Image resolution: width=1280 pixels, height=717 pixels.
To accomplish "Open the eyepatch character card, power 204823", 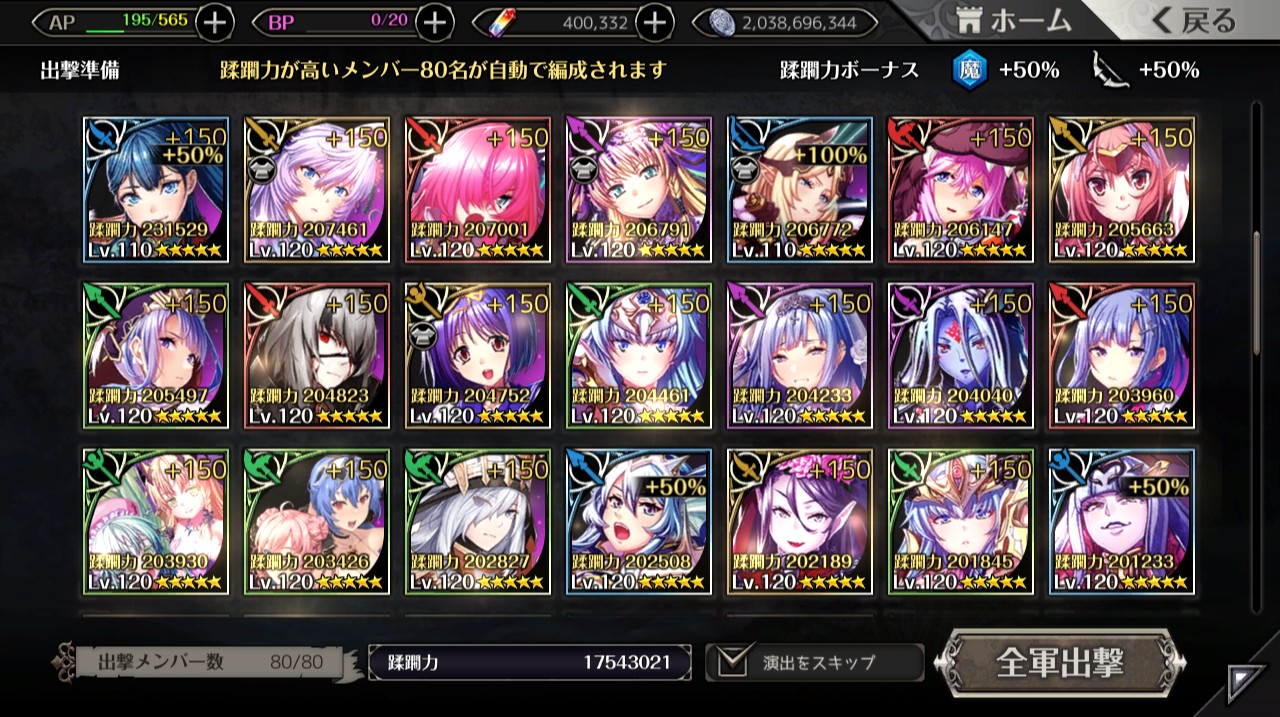I will pyautogui.click(x=317, y=356).
